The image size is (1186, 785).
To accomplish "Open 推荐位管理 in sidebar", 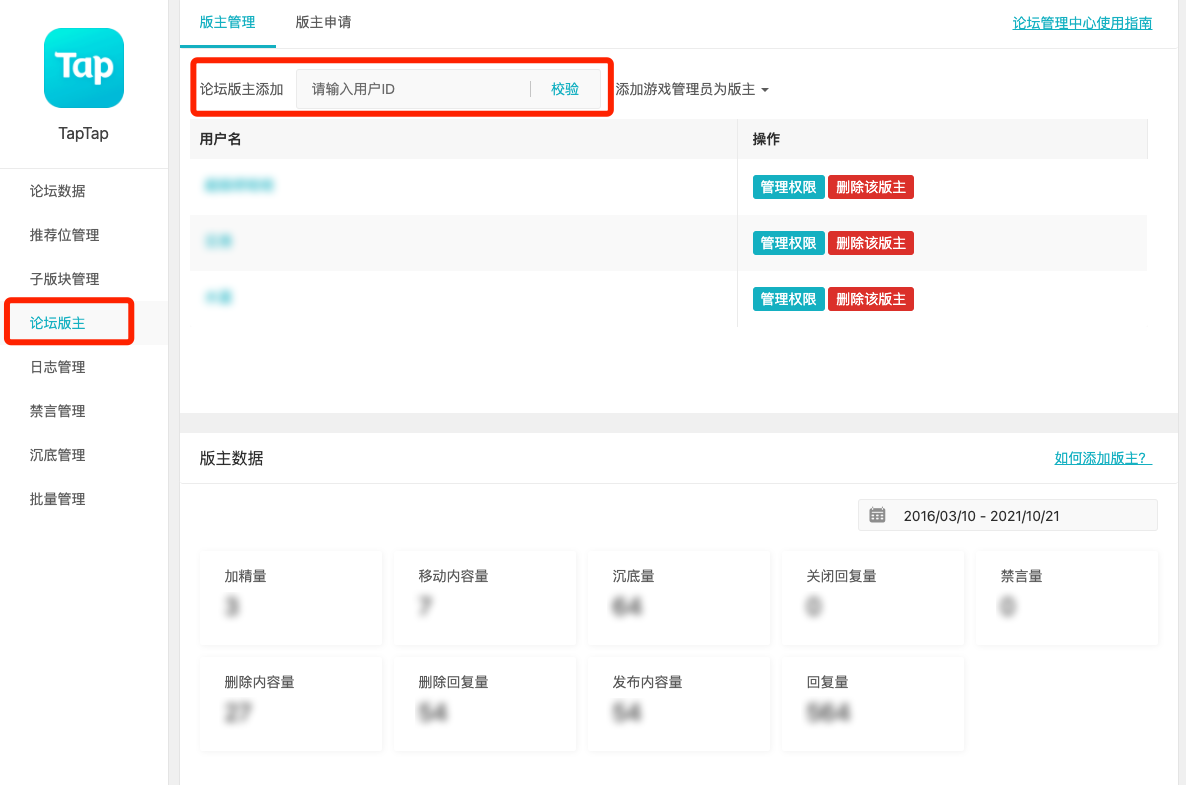I will (64, 235).
